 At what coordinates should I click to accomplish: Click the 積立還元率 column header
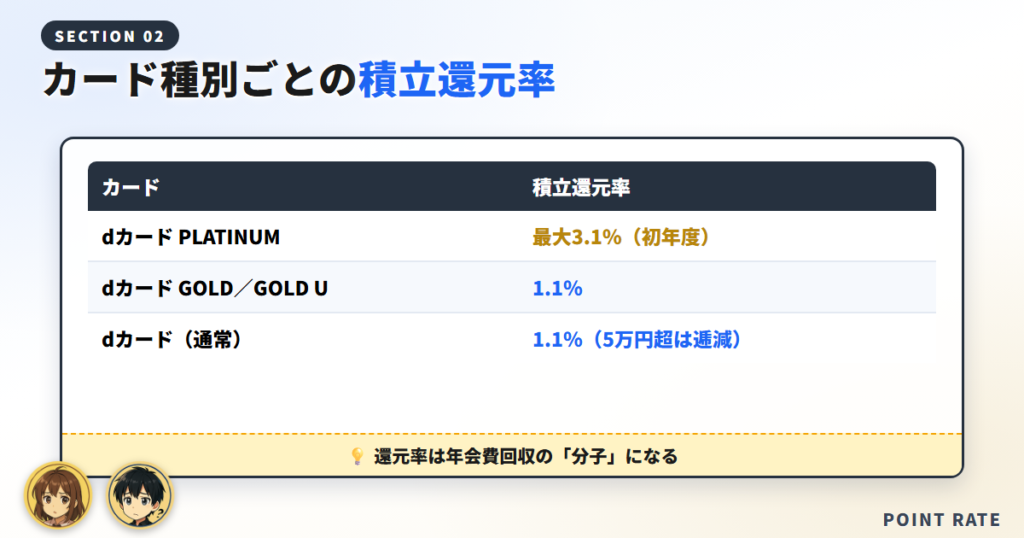581,187
